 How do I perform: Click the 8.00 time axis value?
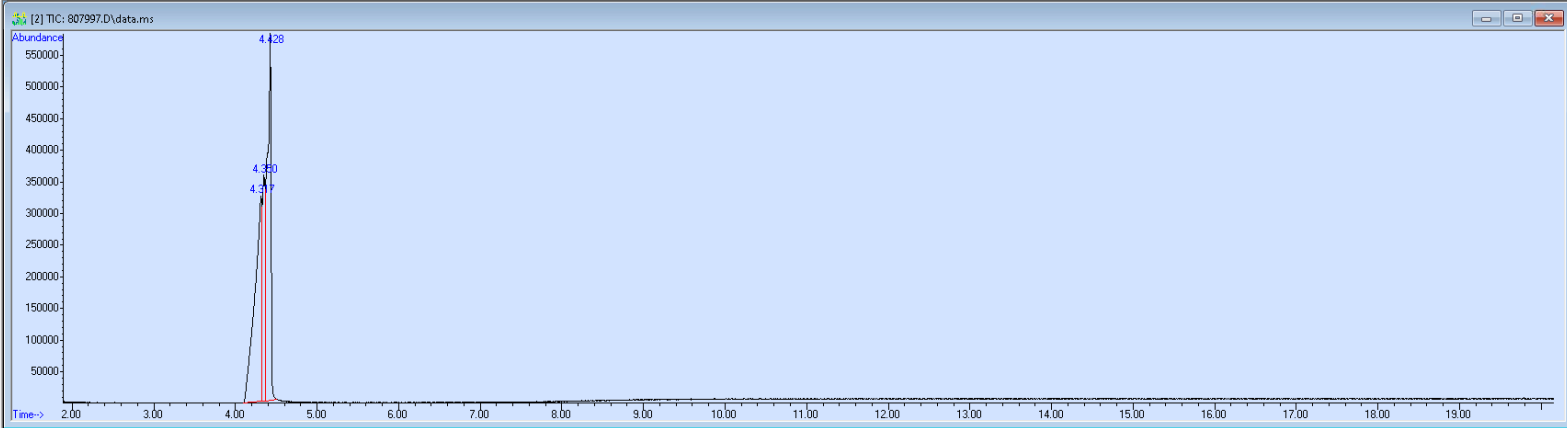[561, 413]
